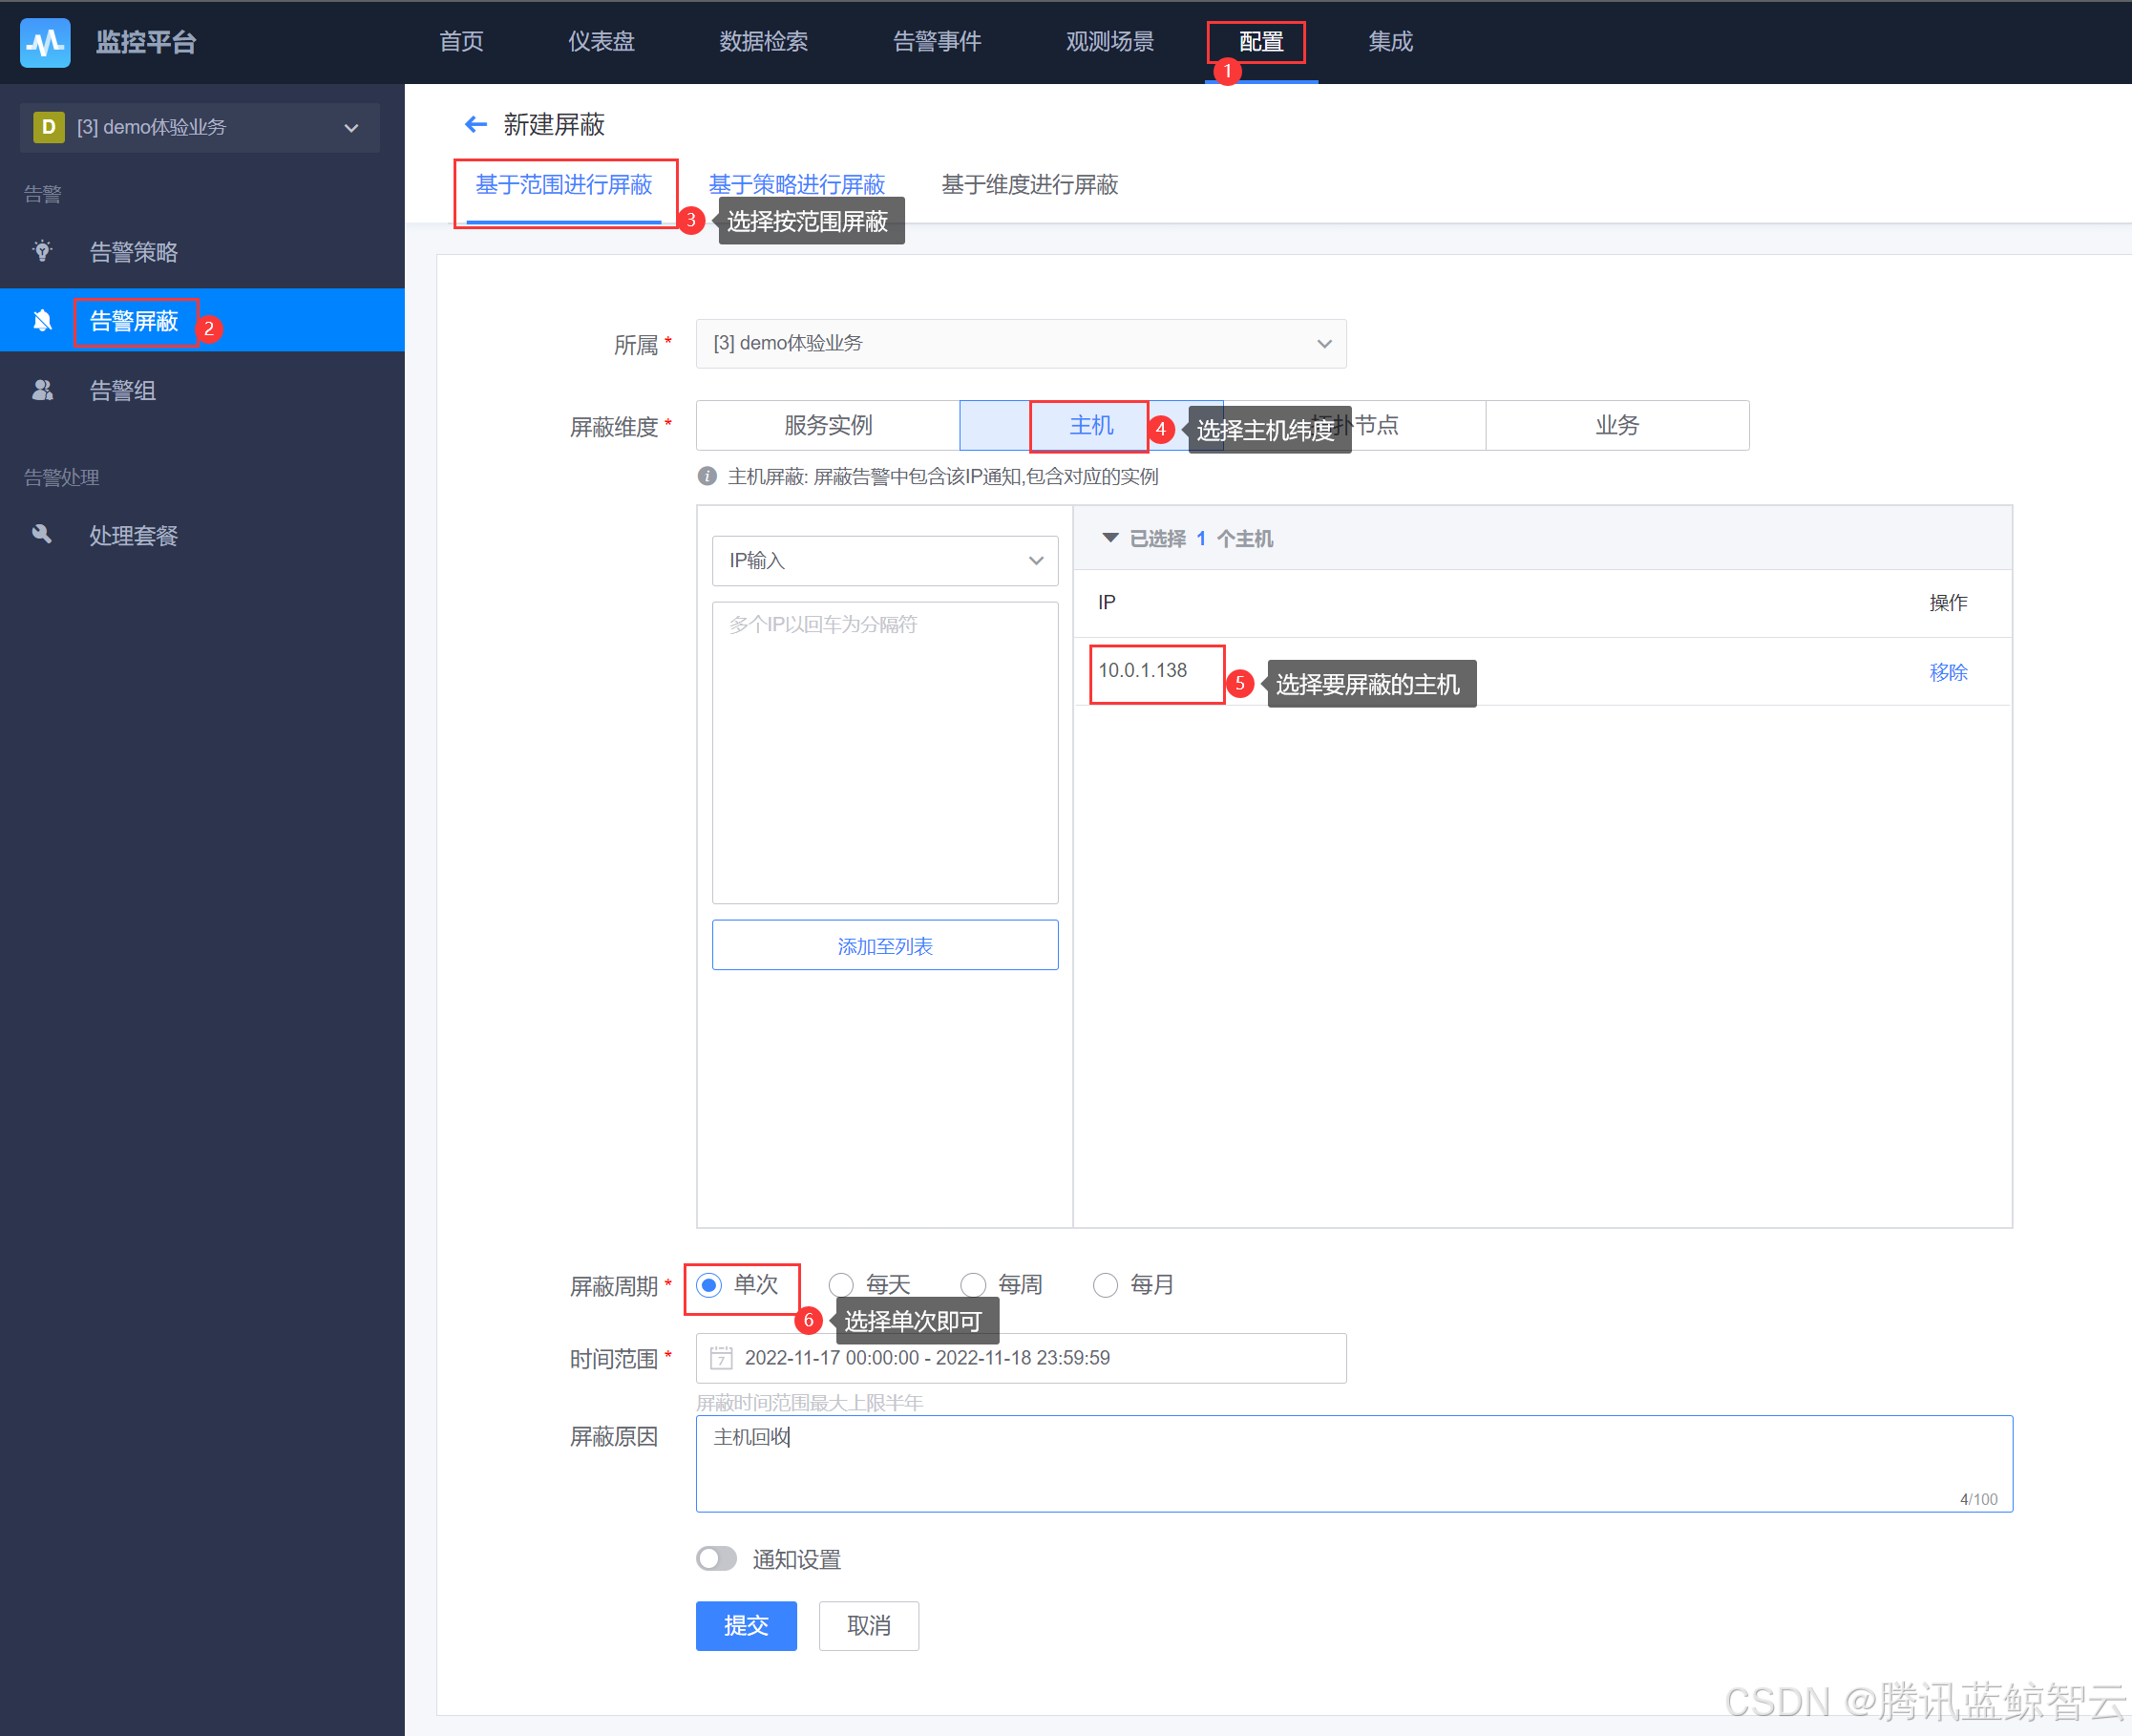Screen dimensions: 2132x1736
Task: Collapse the 已选择 1 个主机 section
Action: pyautogui.click(x=1110, y=538)
